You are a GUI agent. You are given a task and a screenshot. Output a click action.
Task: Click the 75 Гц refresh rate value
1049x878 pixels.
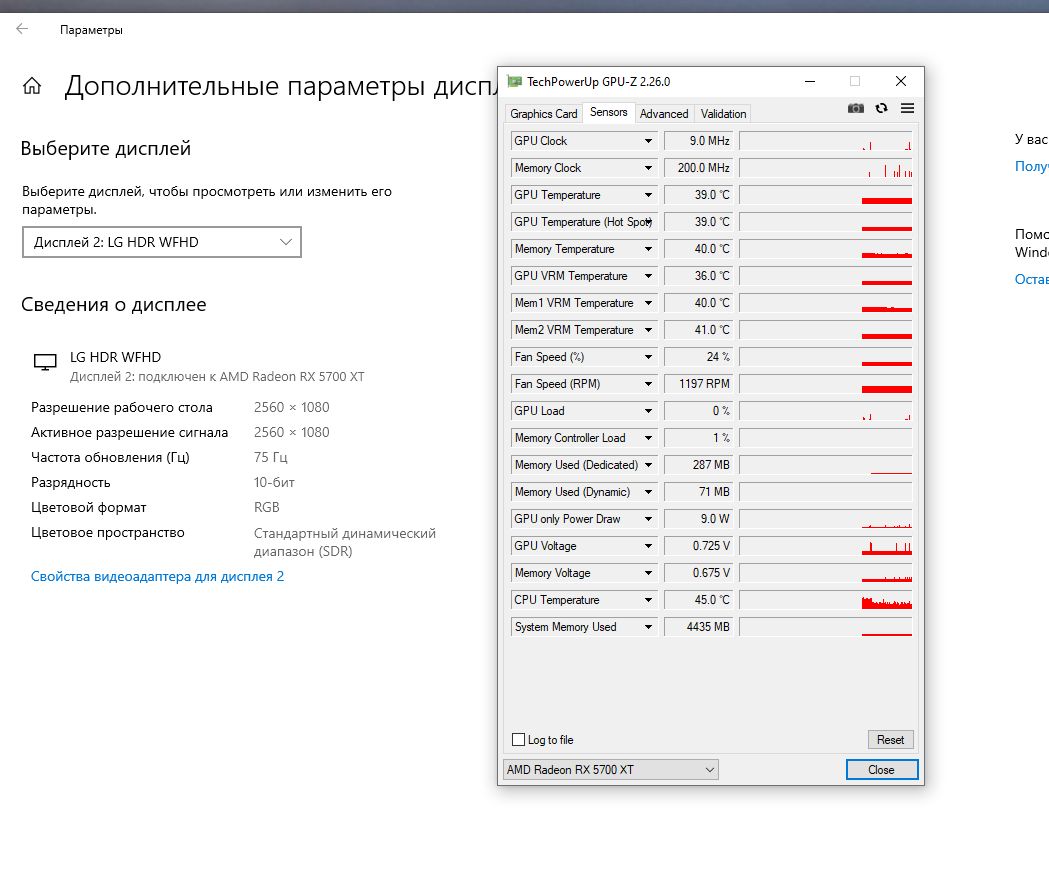tap(270, 457)
